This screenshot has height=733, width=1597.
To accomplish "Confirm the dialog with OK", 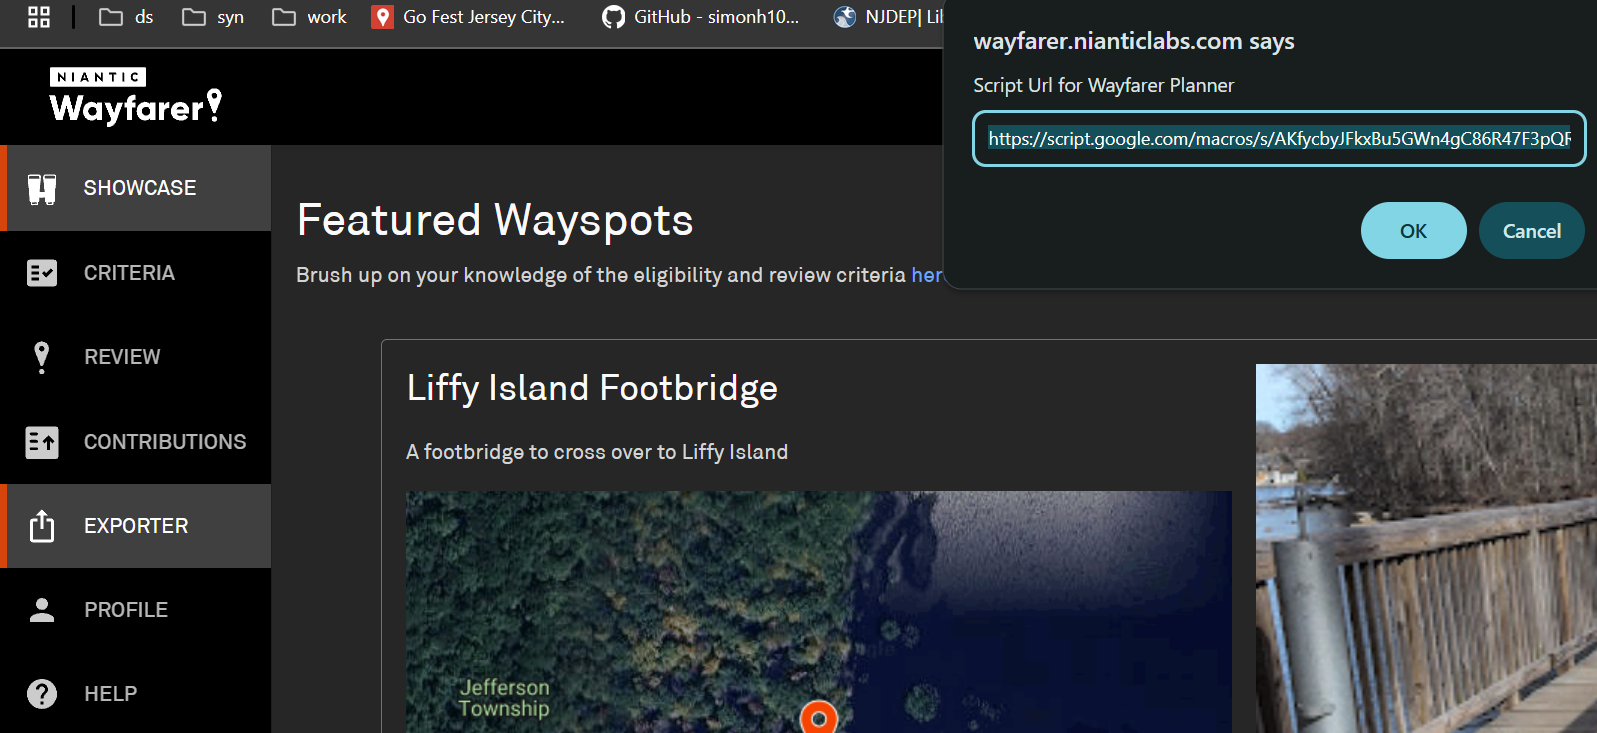I will pos(1413,231).
